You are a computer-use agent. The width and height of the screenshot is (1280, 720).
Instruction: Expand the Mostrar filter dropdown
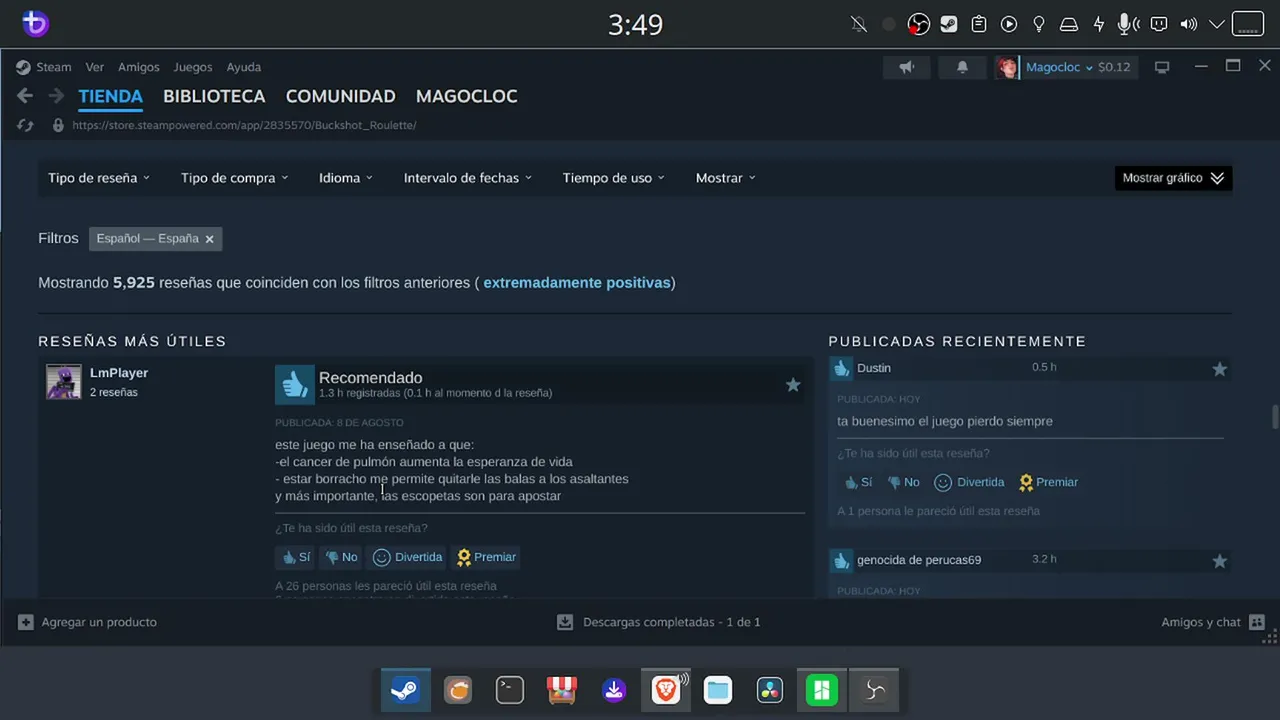pos(725,178)
